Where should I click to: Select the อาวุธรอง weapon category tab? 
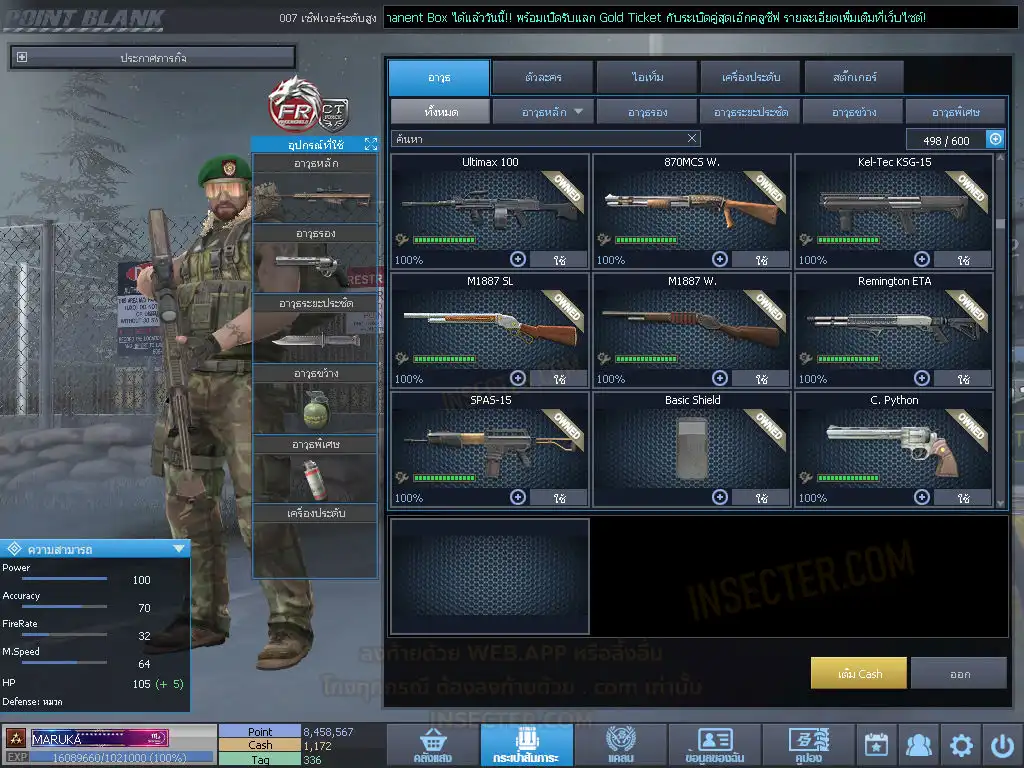(x=647, y=112)
